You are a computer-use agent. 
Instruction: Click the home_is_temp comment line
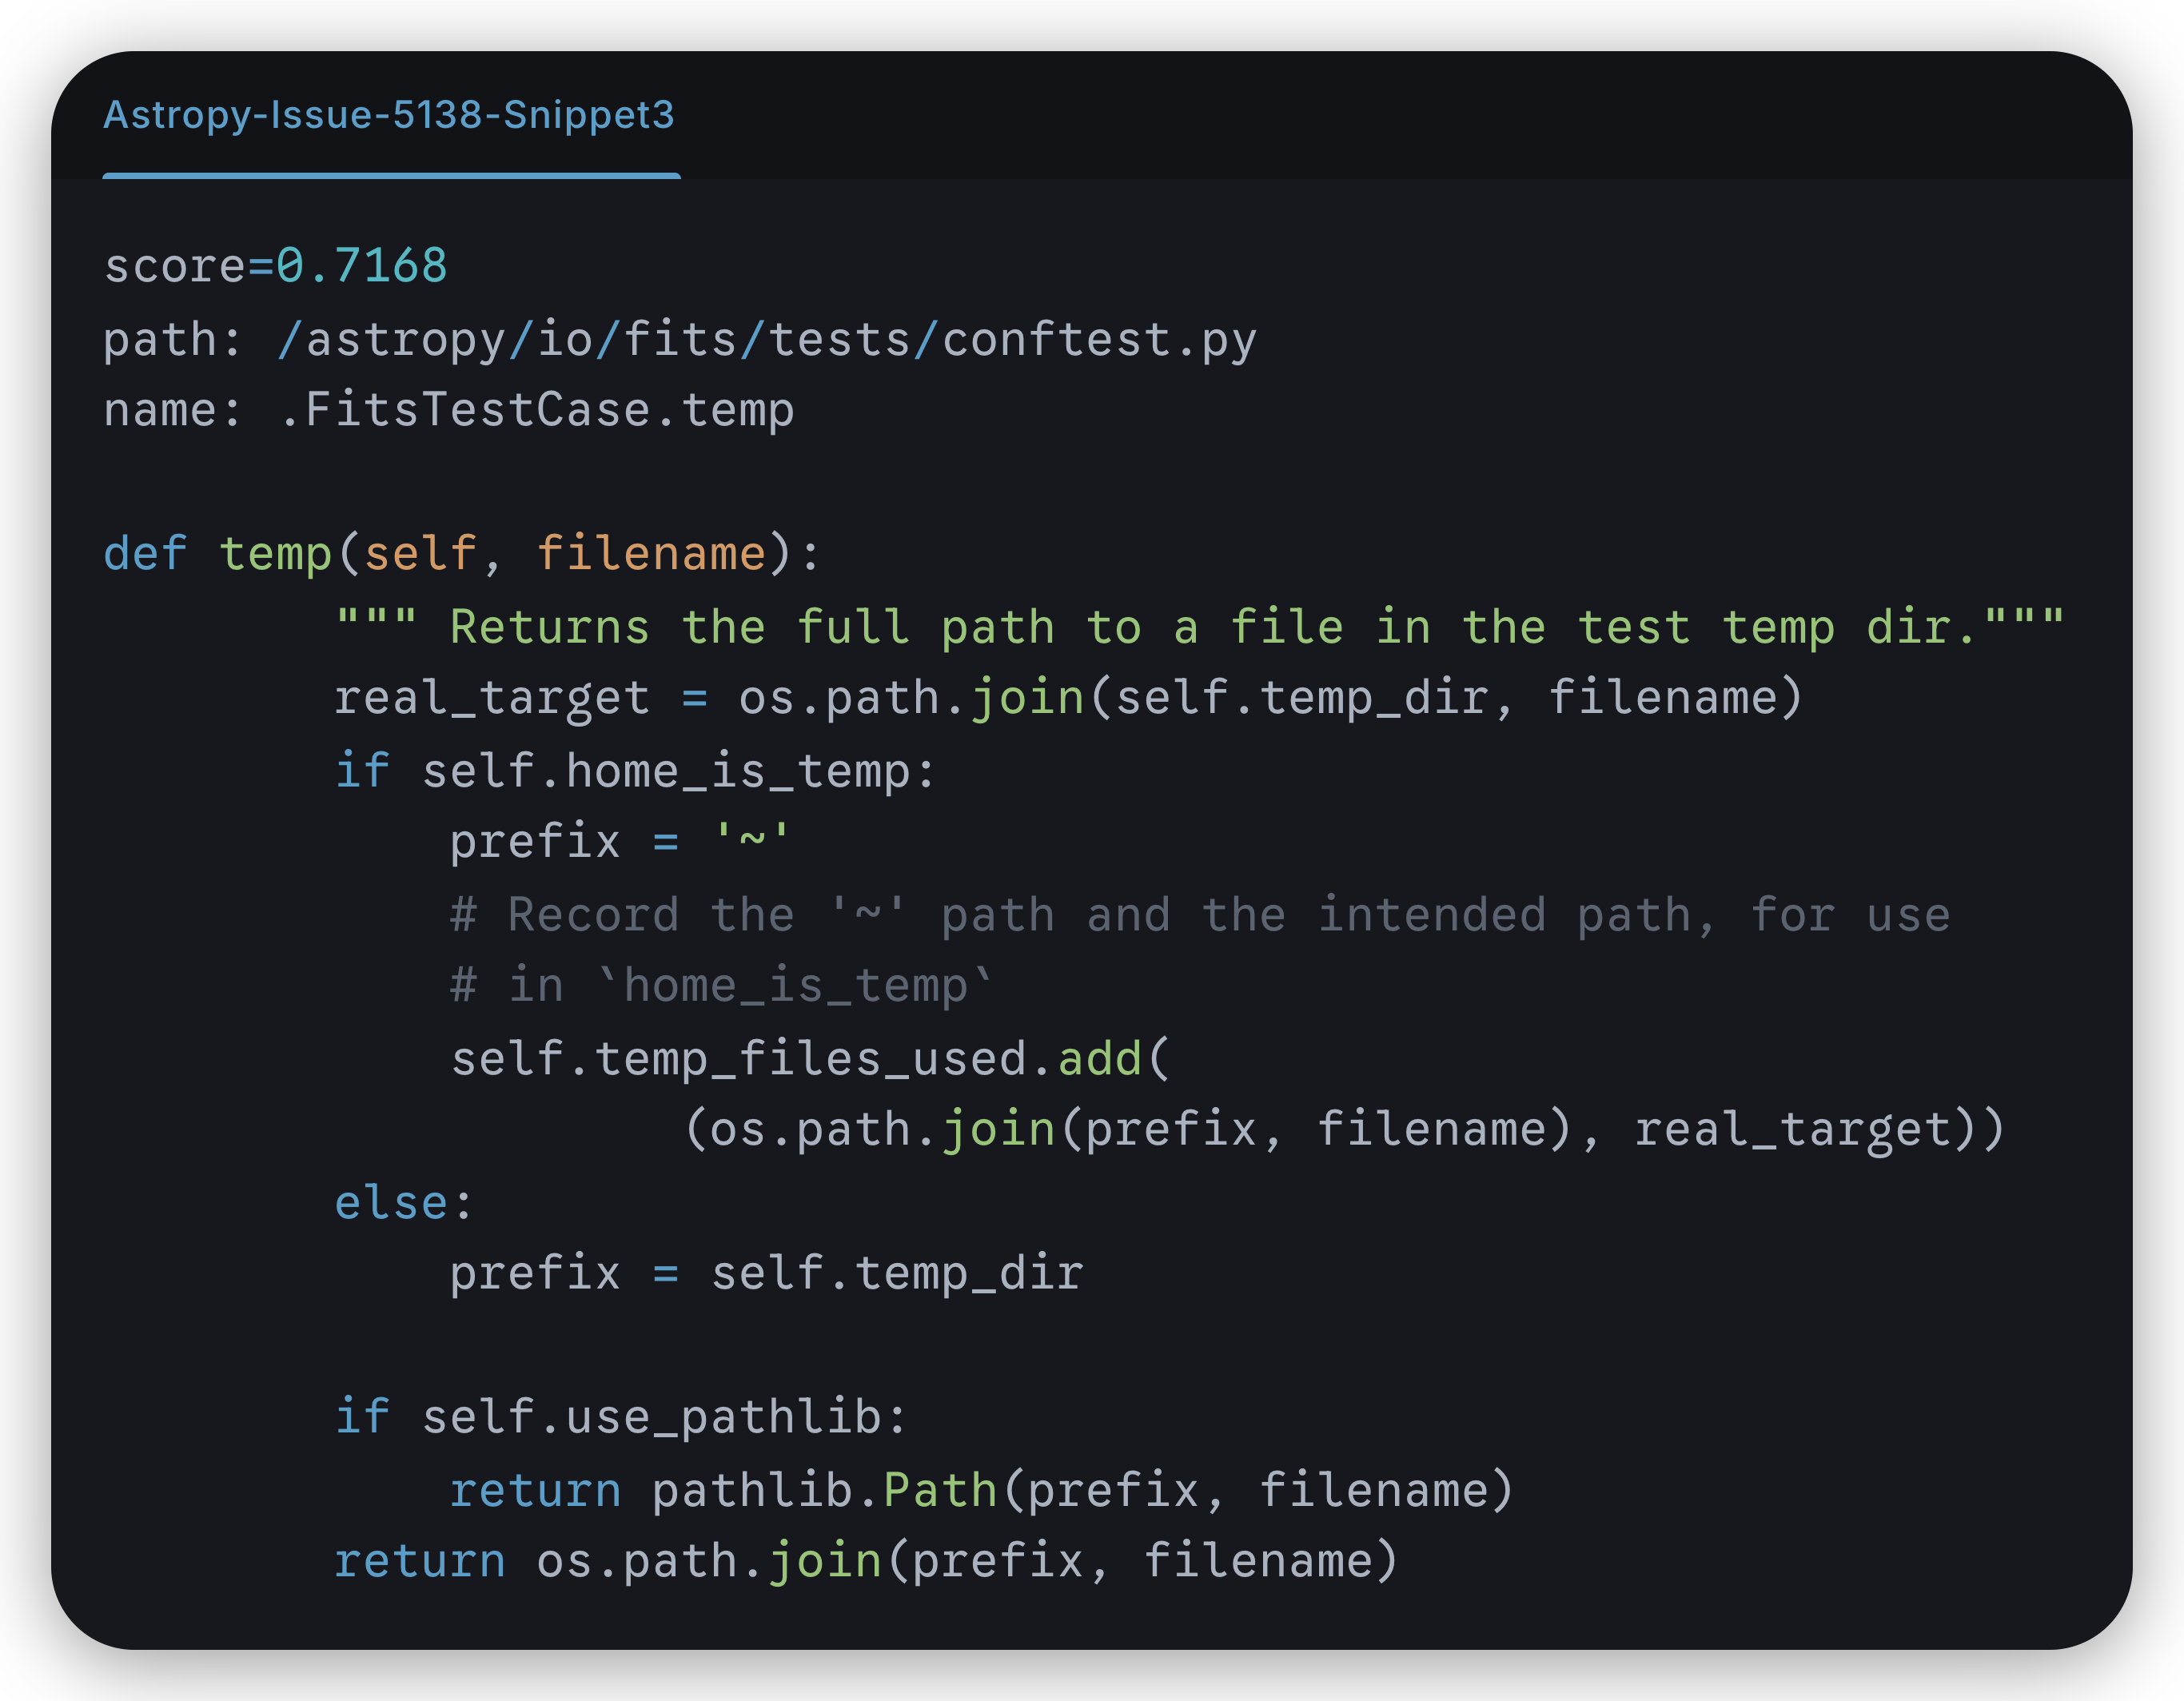tap(720, 986)
